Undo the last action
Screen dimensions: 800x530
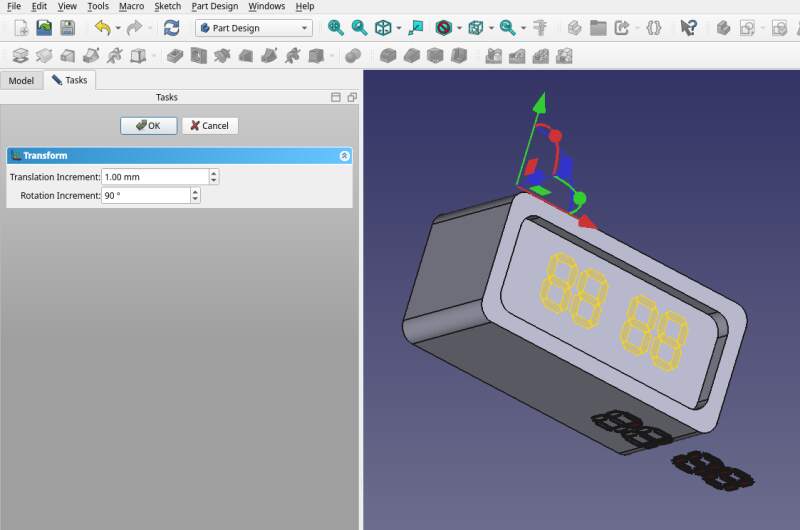click(103, 28)
